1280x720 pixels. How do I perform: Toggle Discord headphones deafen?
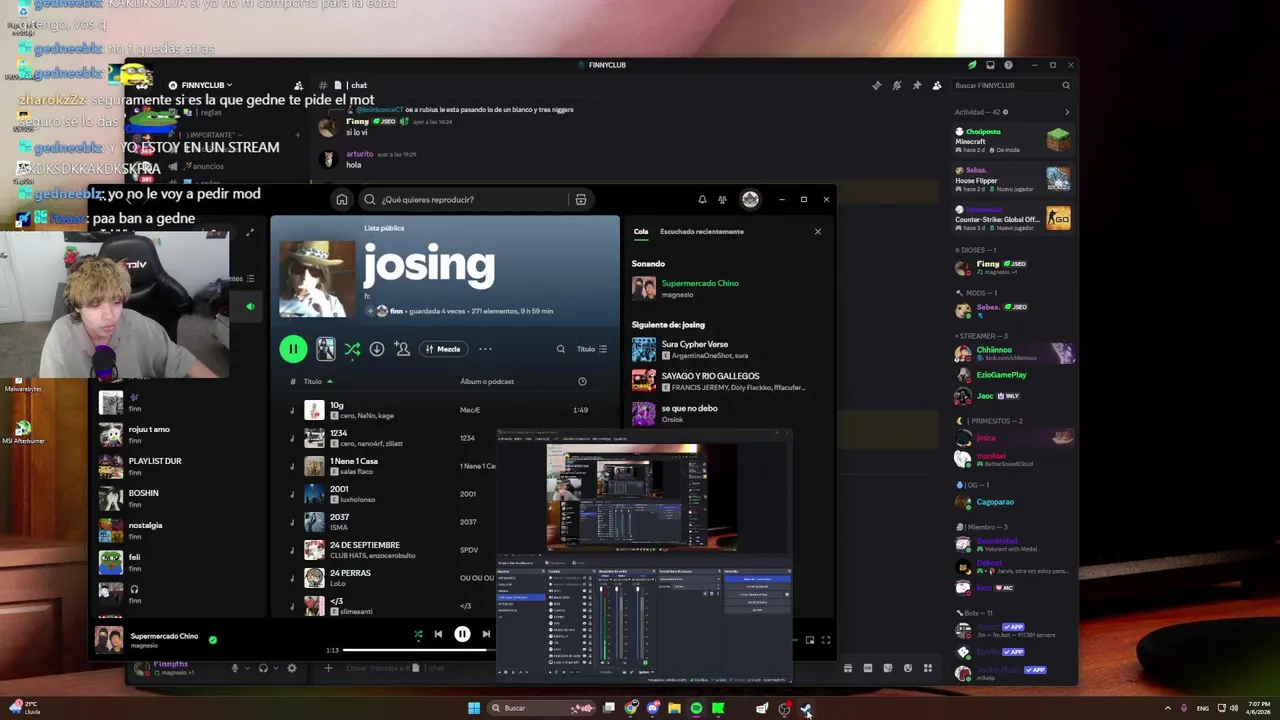pyautogui.click(x=263, y=668)
